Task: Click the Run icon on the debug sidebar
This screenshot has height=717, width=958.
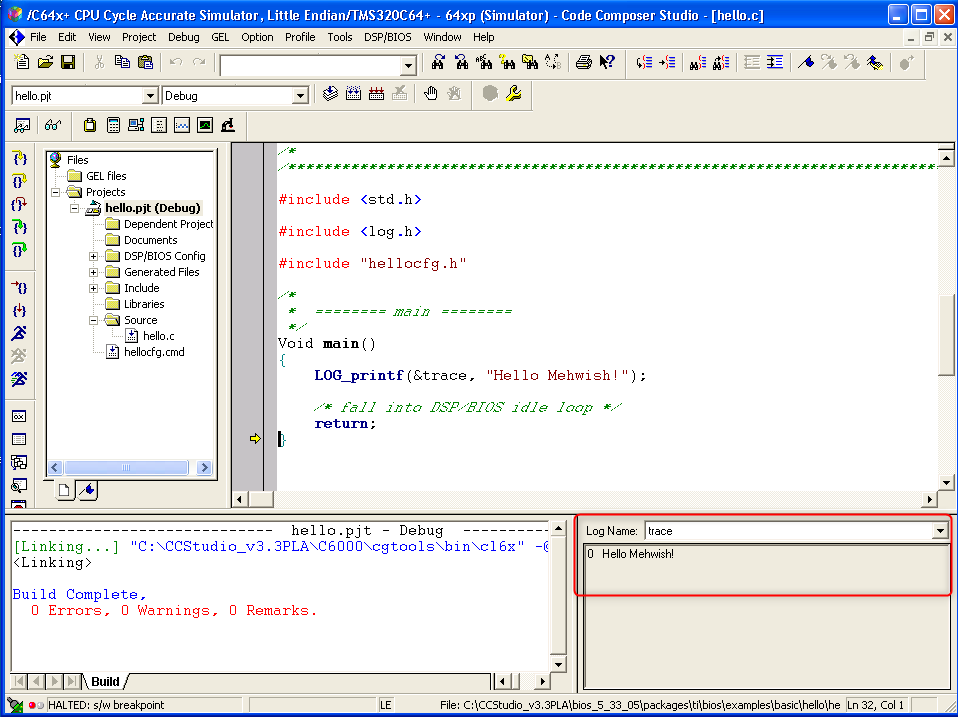Action: click(19, 333)
